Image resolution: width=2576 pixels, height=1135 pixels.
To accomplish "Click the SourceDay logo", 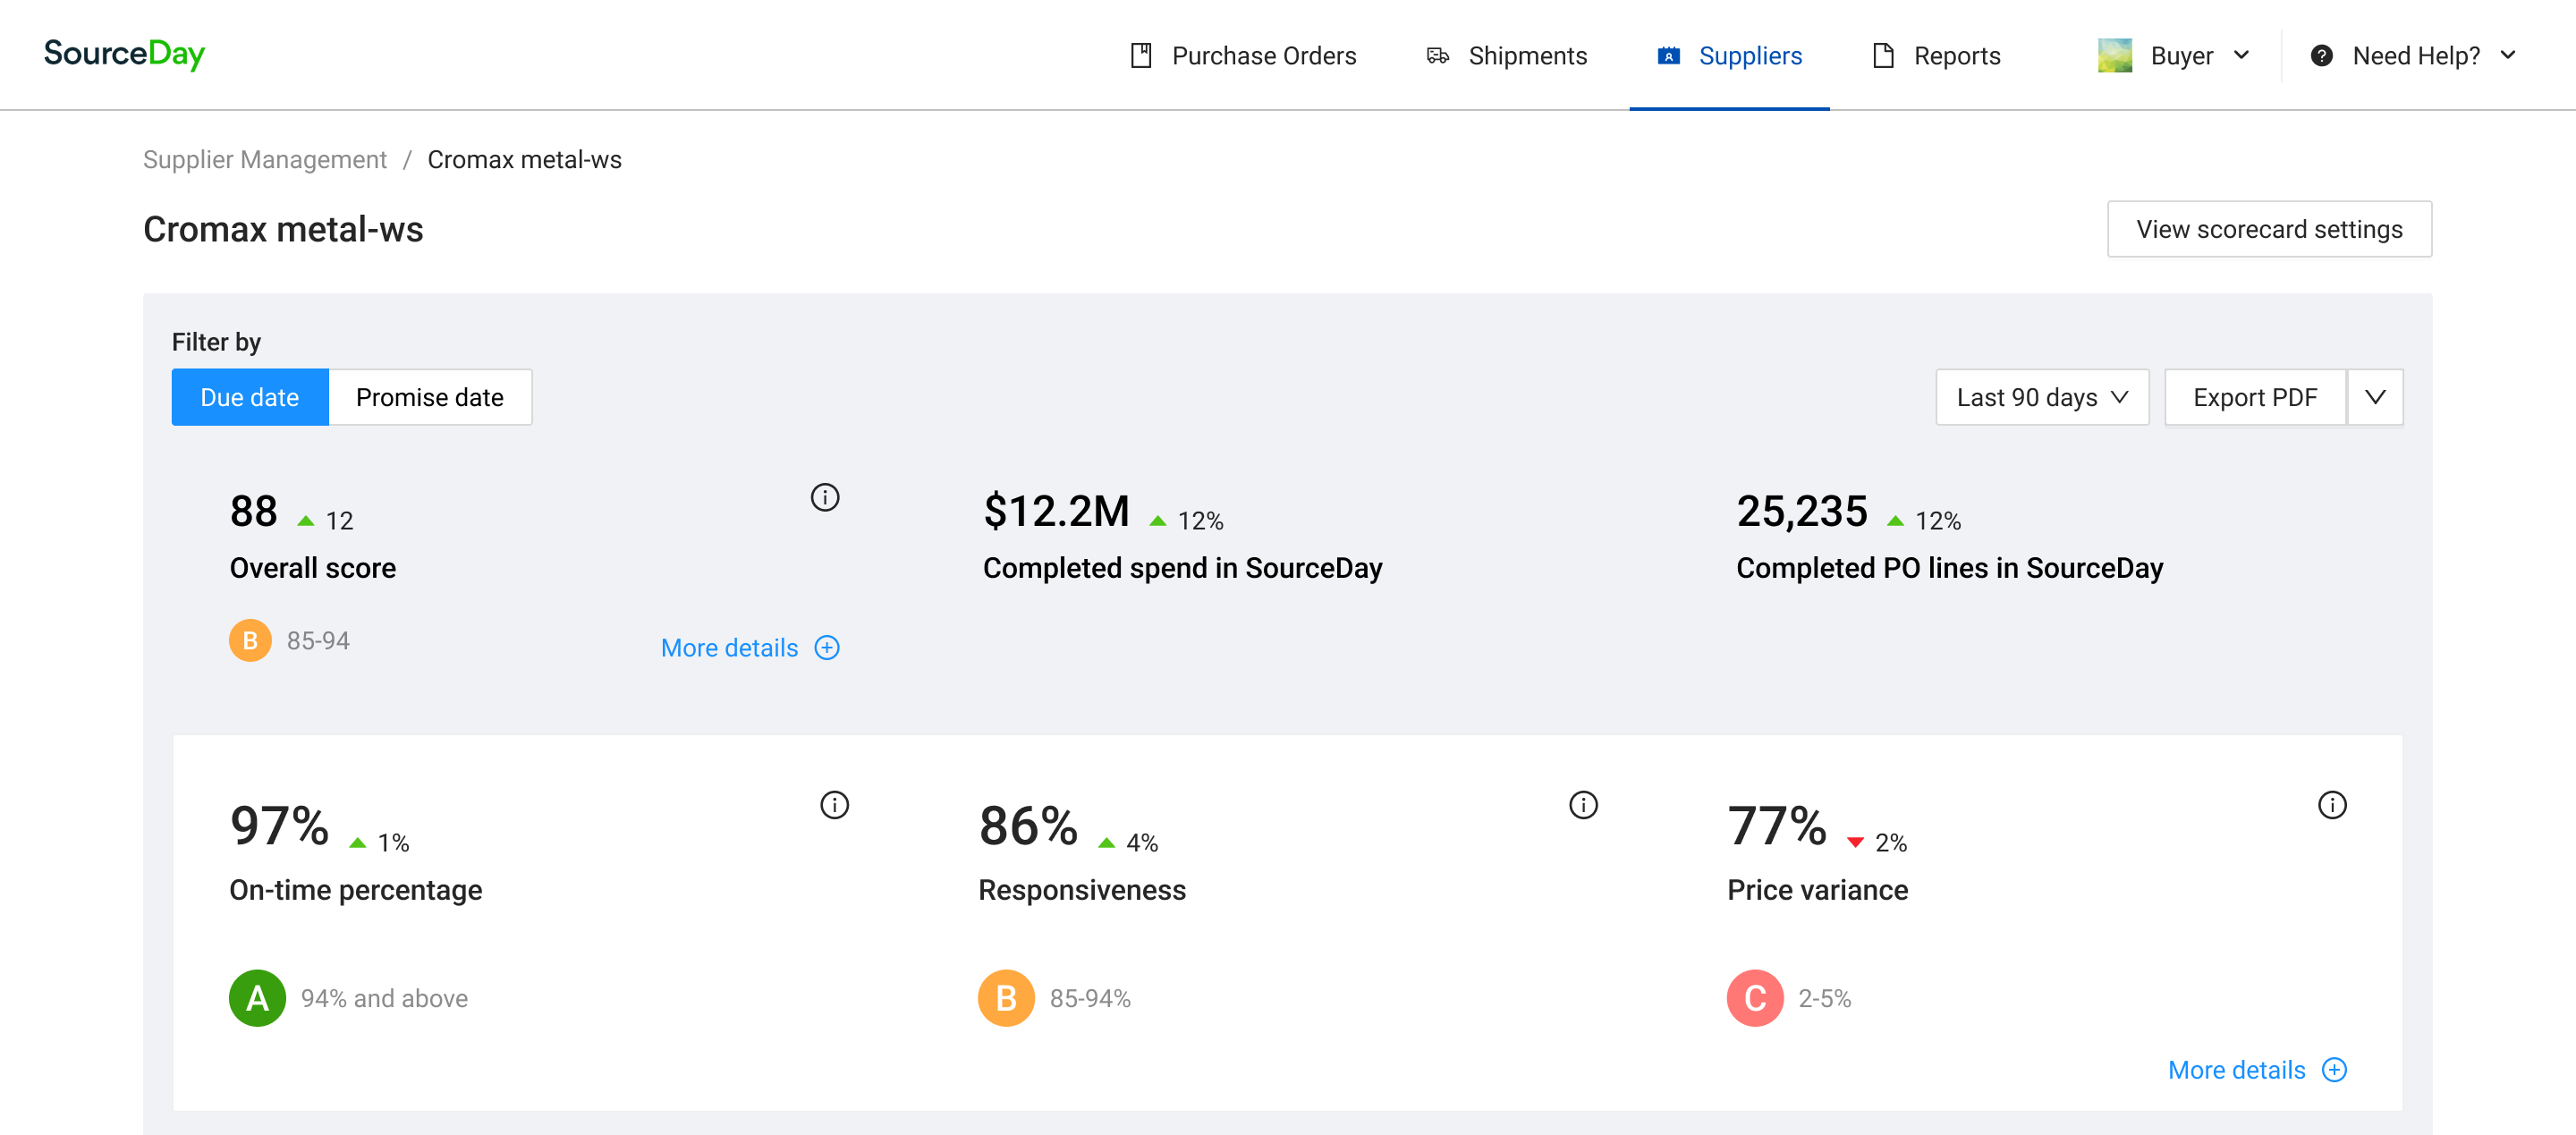I will 124,54.
